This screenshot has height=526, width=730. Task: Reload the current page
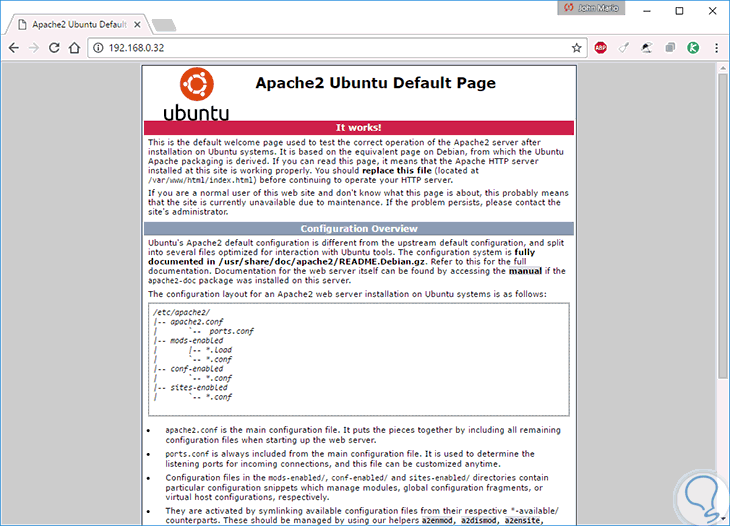pos(54,48)
